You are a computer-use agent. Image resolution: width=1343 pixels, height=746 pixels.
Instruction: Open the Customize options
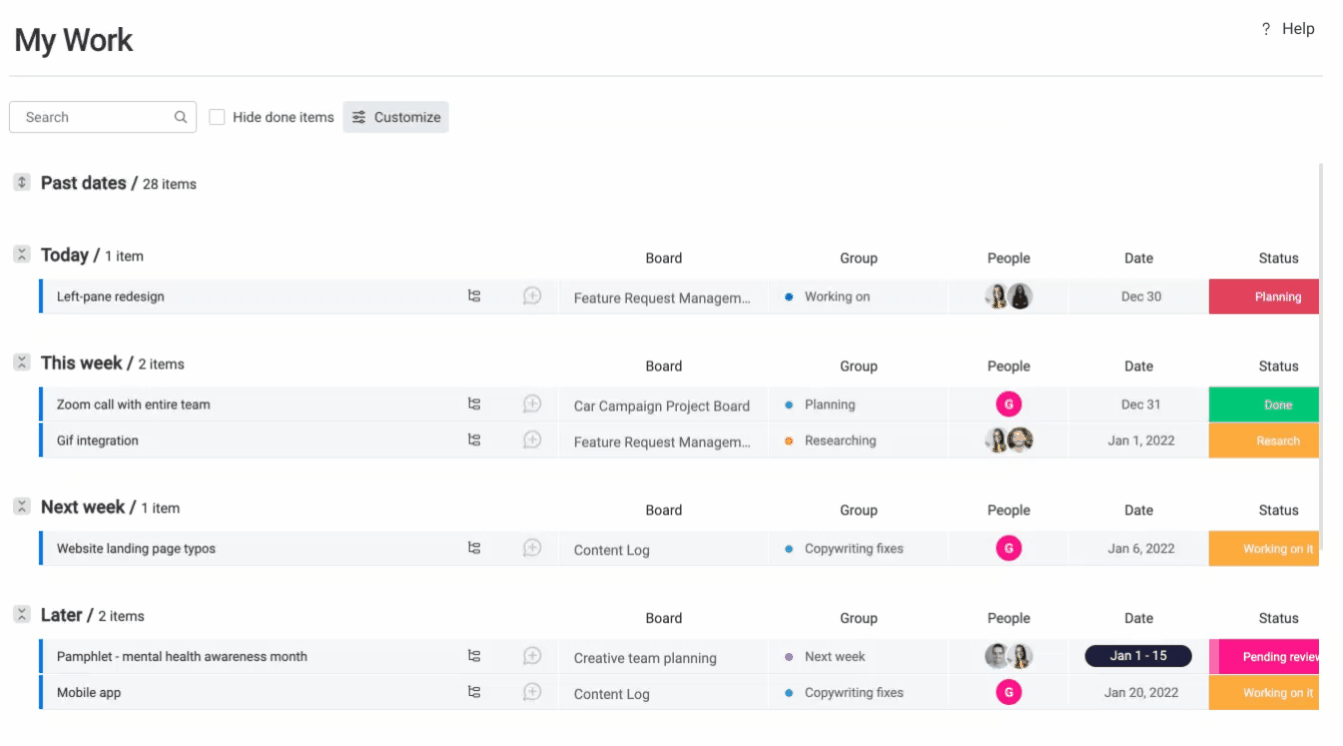pos(396,117)
